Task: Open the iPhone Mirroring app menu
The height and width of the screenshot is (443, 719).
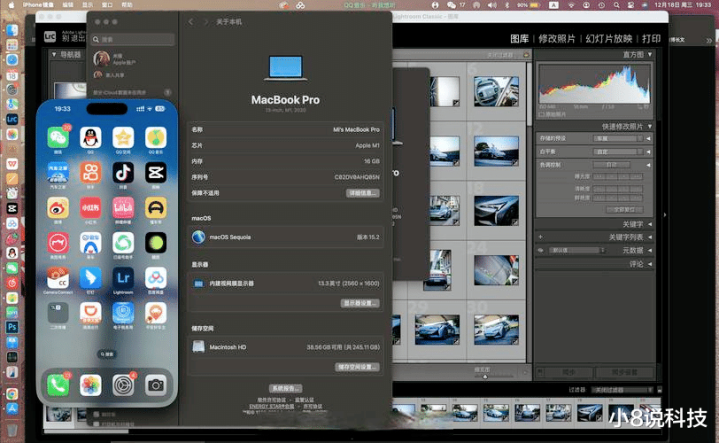Action: (x=38, y=5)
